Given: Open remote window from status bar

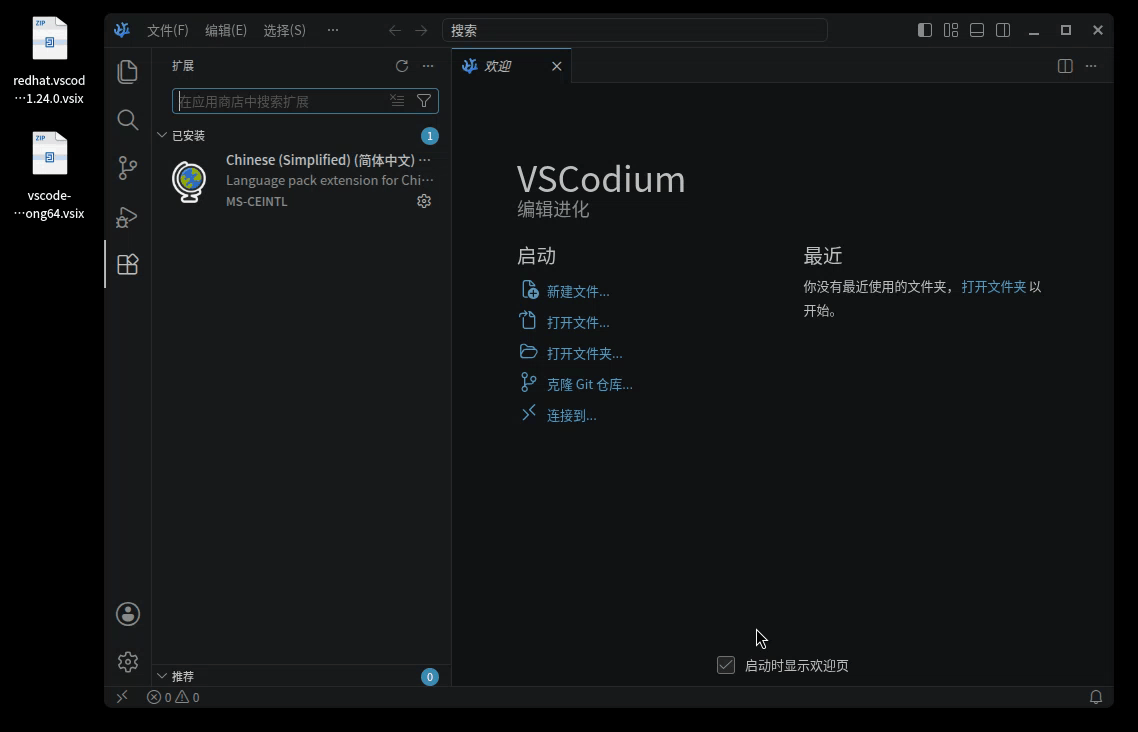Looking at the screenshot, I should 122,696.
